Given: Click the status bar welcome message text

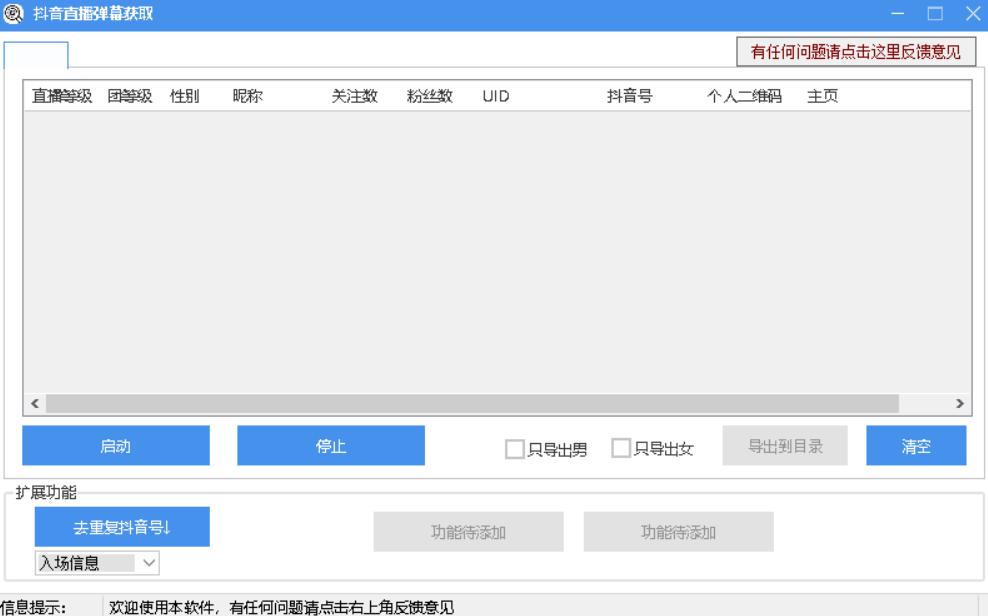Looking at the screenshot, I should click(281, 607).
